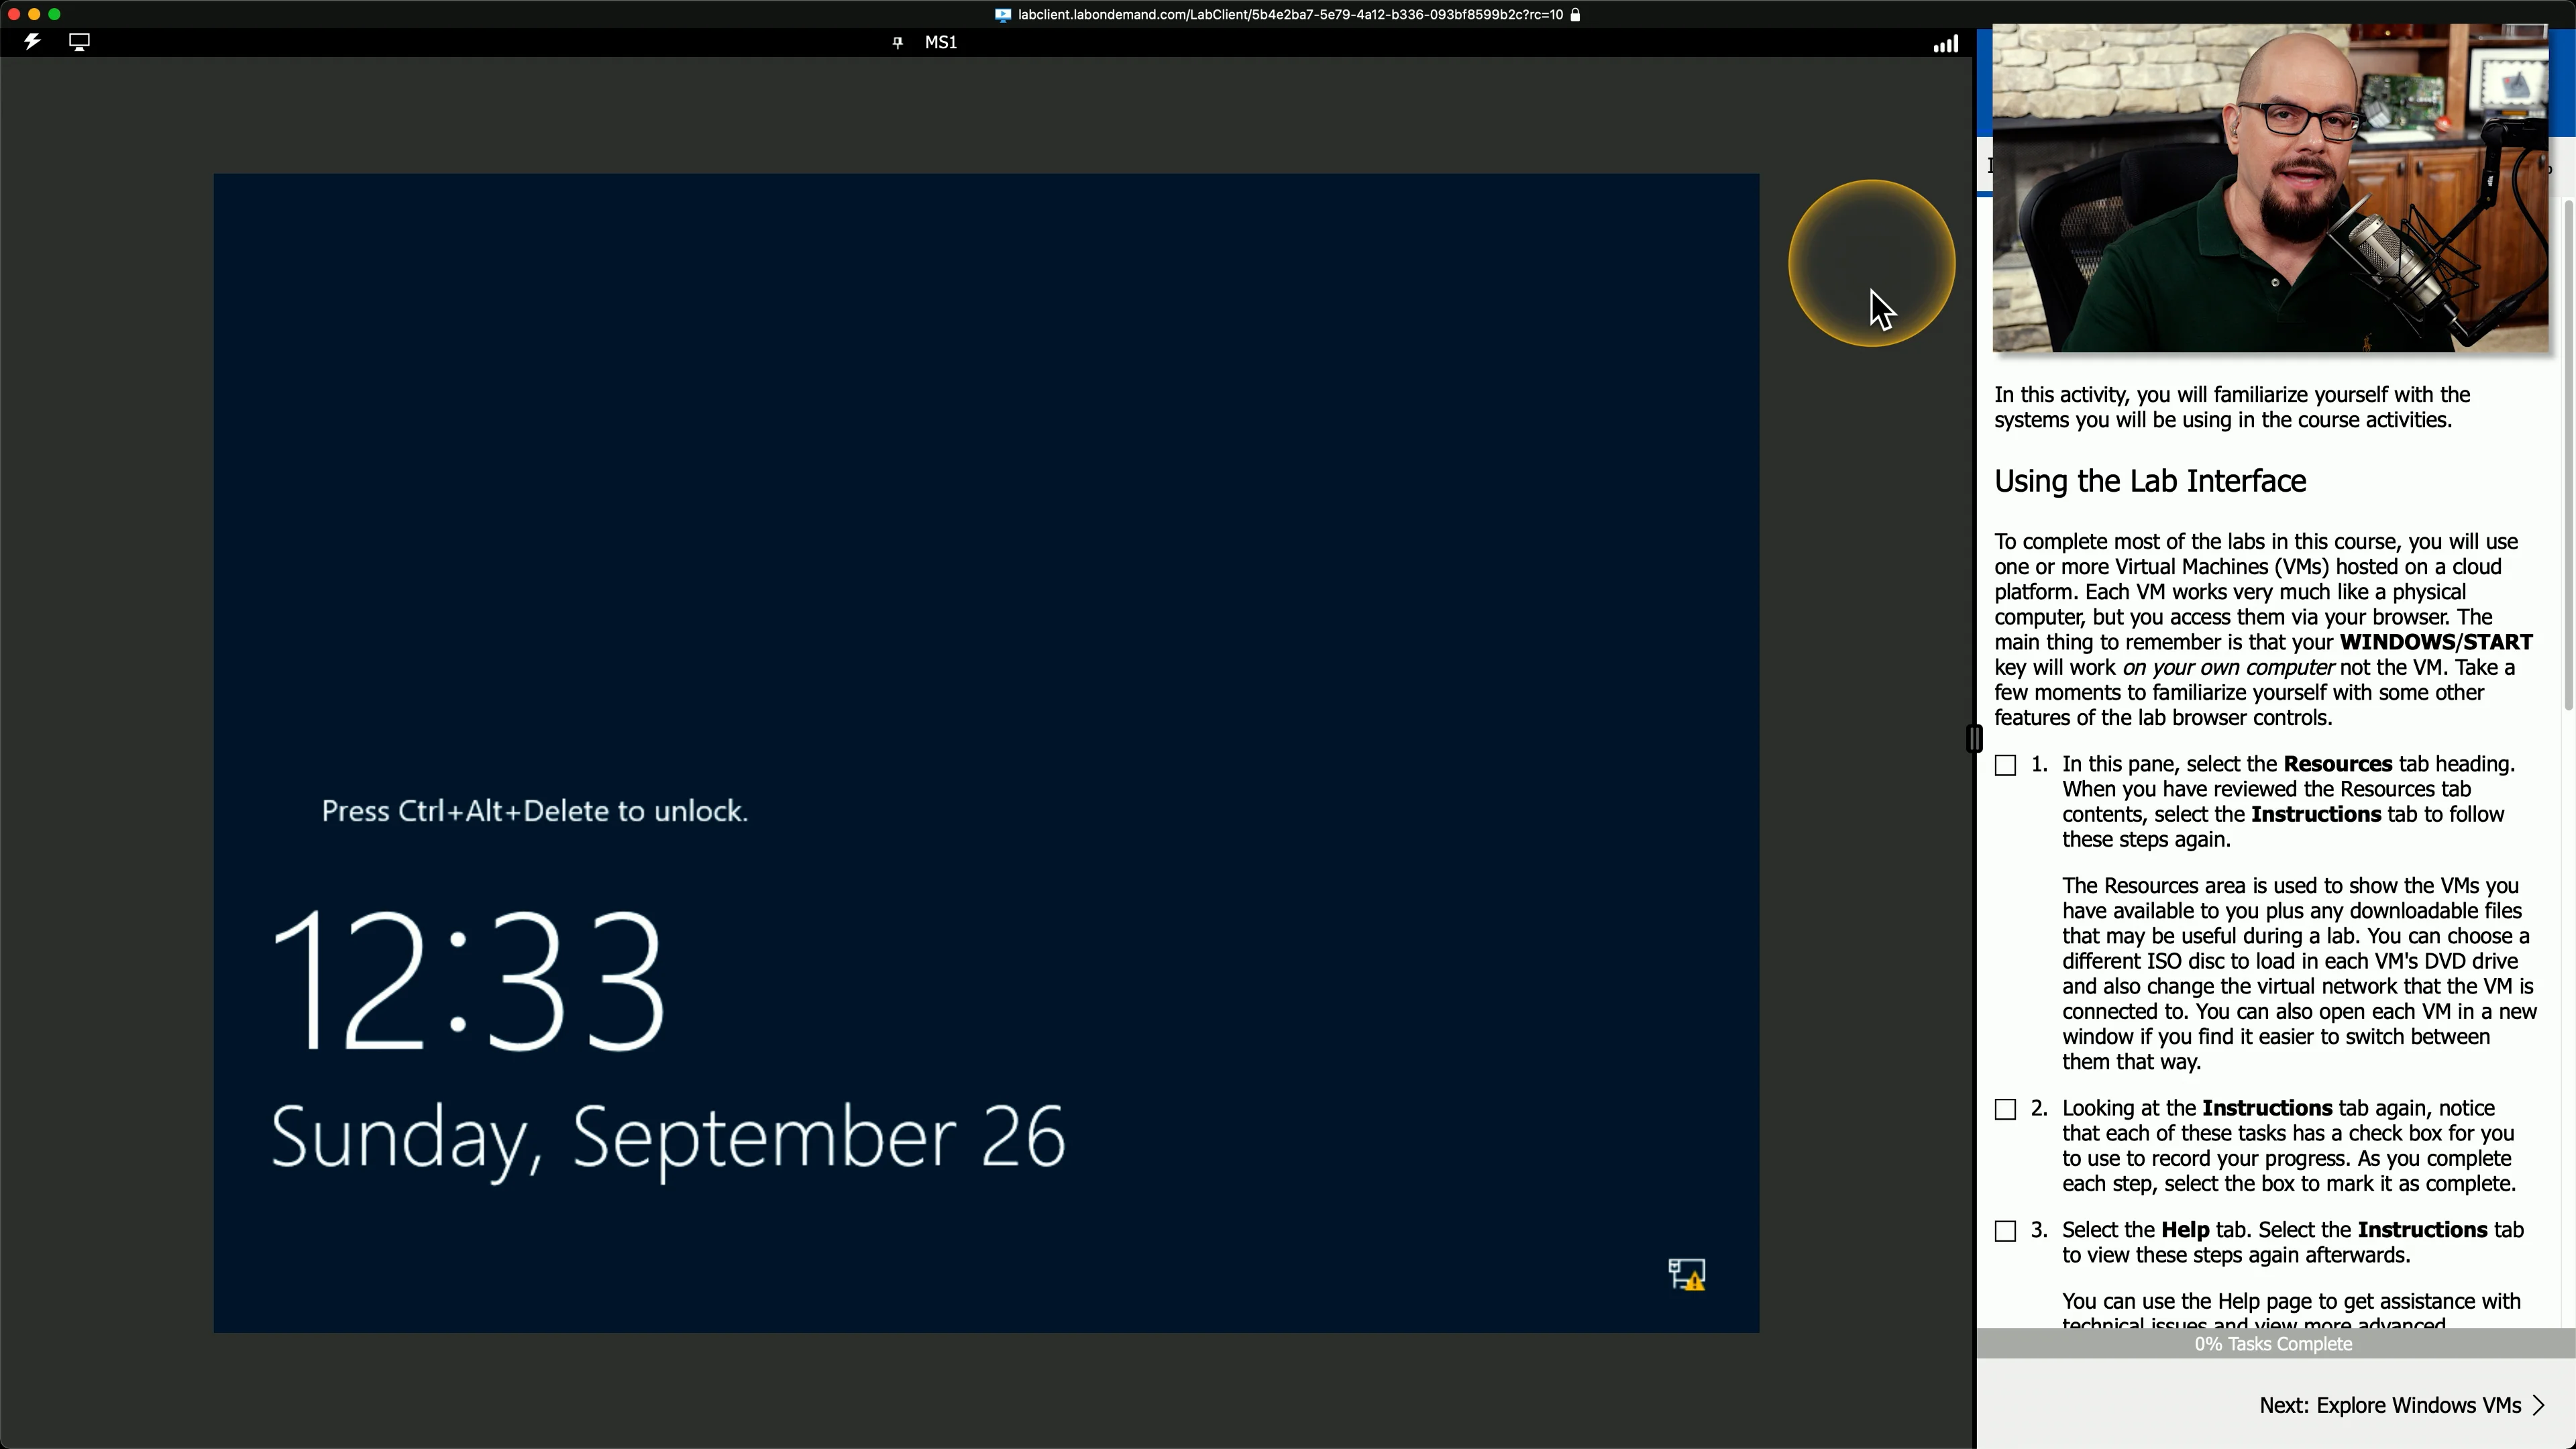Click 'Press Ctrl+Alt+Delete to unlock' text
The width and height of the screenshot is (2576, 1449).
click(535, 811)
